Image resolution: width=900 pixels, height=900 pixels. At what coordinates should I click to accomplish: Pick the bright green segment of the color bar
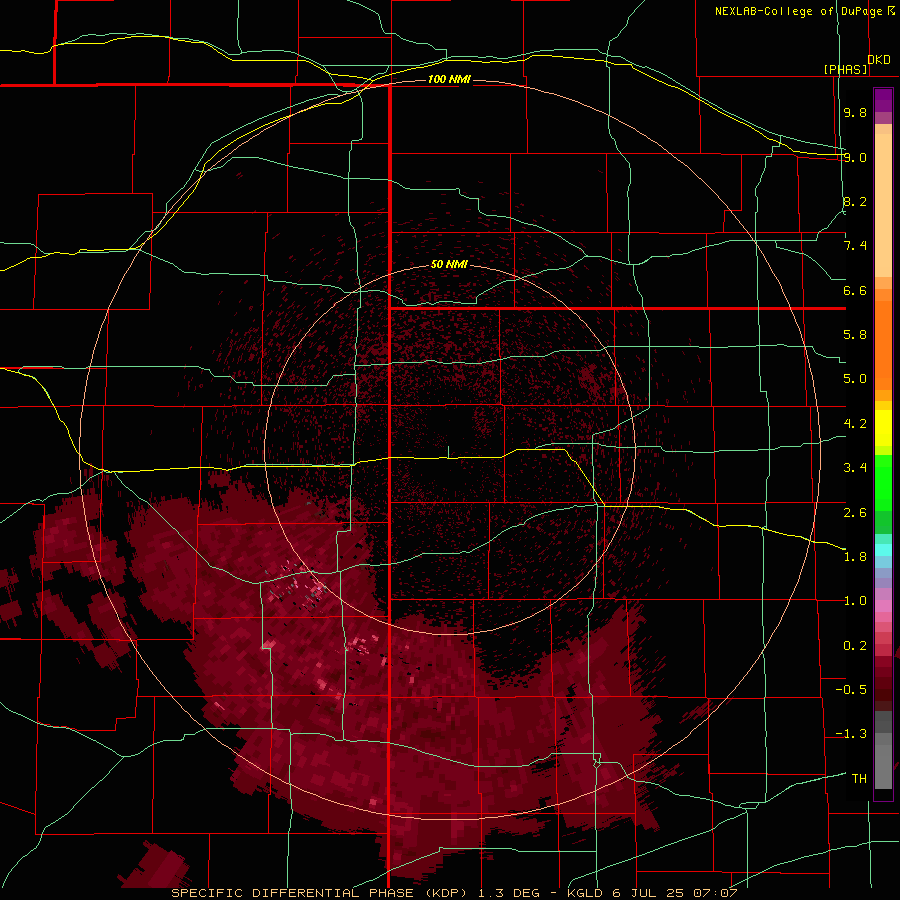coord(883,482)
